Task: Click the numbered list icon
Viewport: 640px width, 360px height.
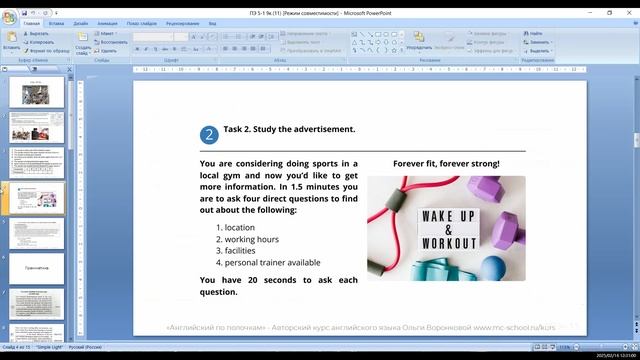Action: 239,37
